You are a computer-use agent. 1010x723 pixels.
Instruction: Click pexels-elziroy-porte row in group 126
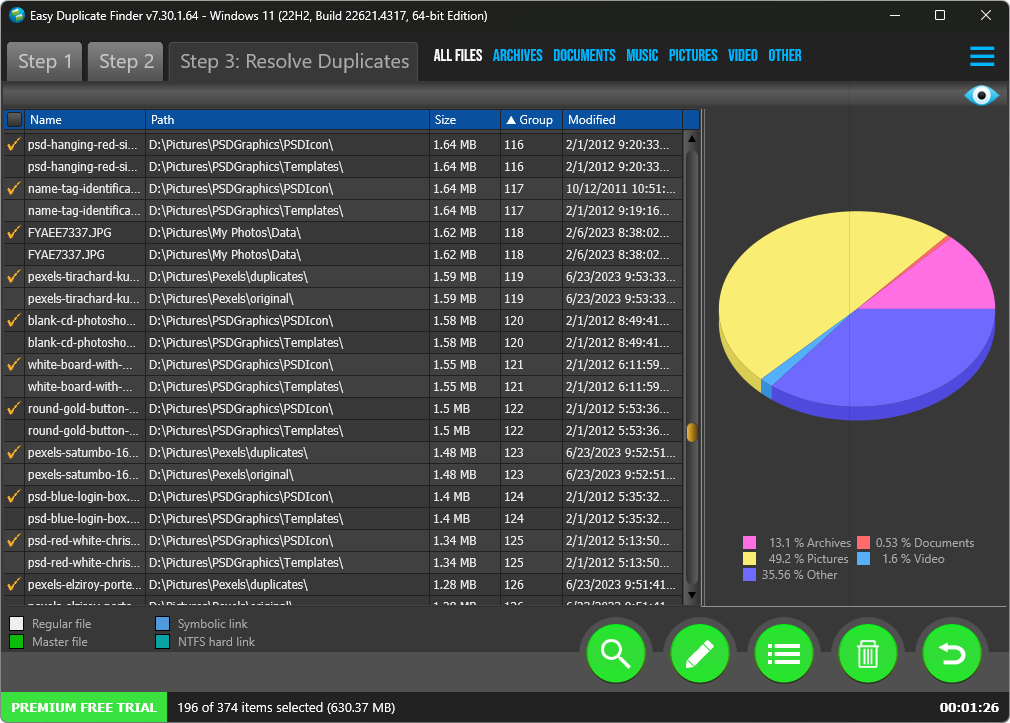pyautogui.click(x=343, y=584)
